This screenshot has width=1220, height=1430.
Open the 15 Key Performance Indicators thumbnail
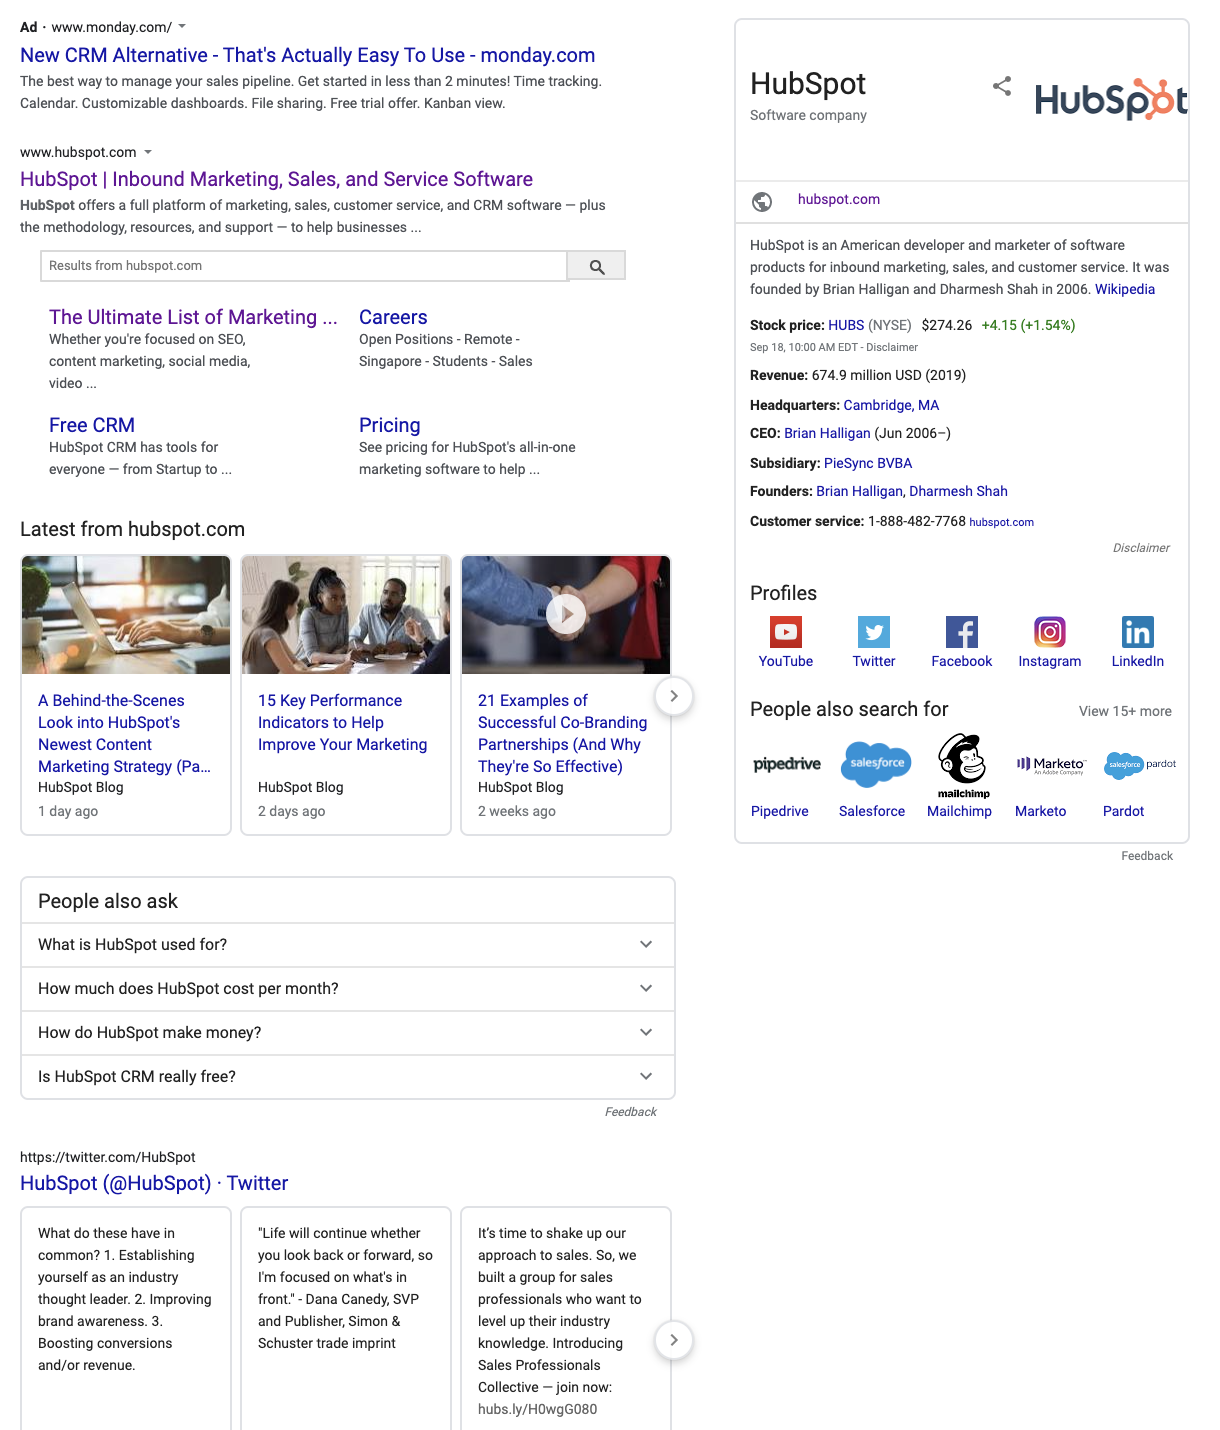point(346,615)
